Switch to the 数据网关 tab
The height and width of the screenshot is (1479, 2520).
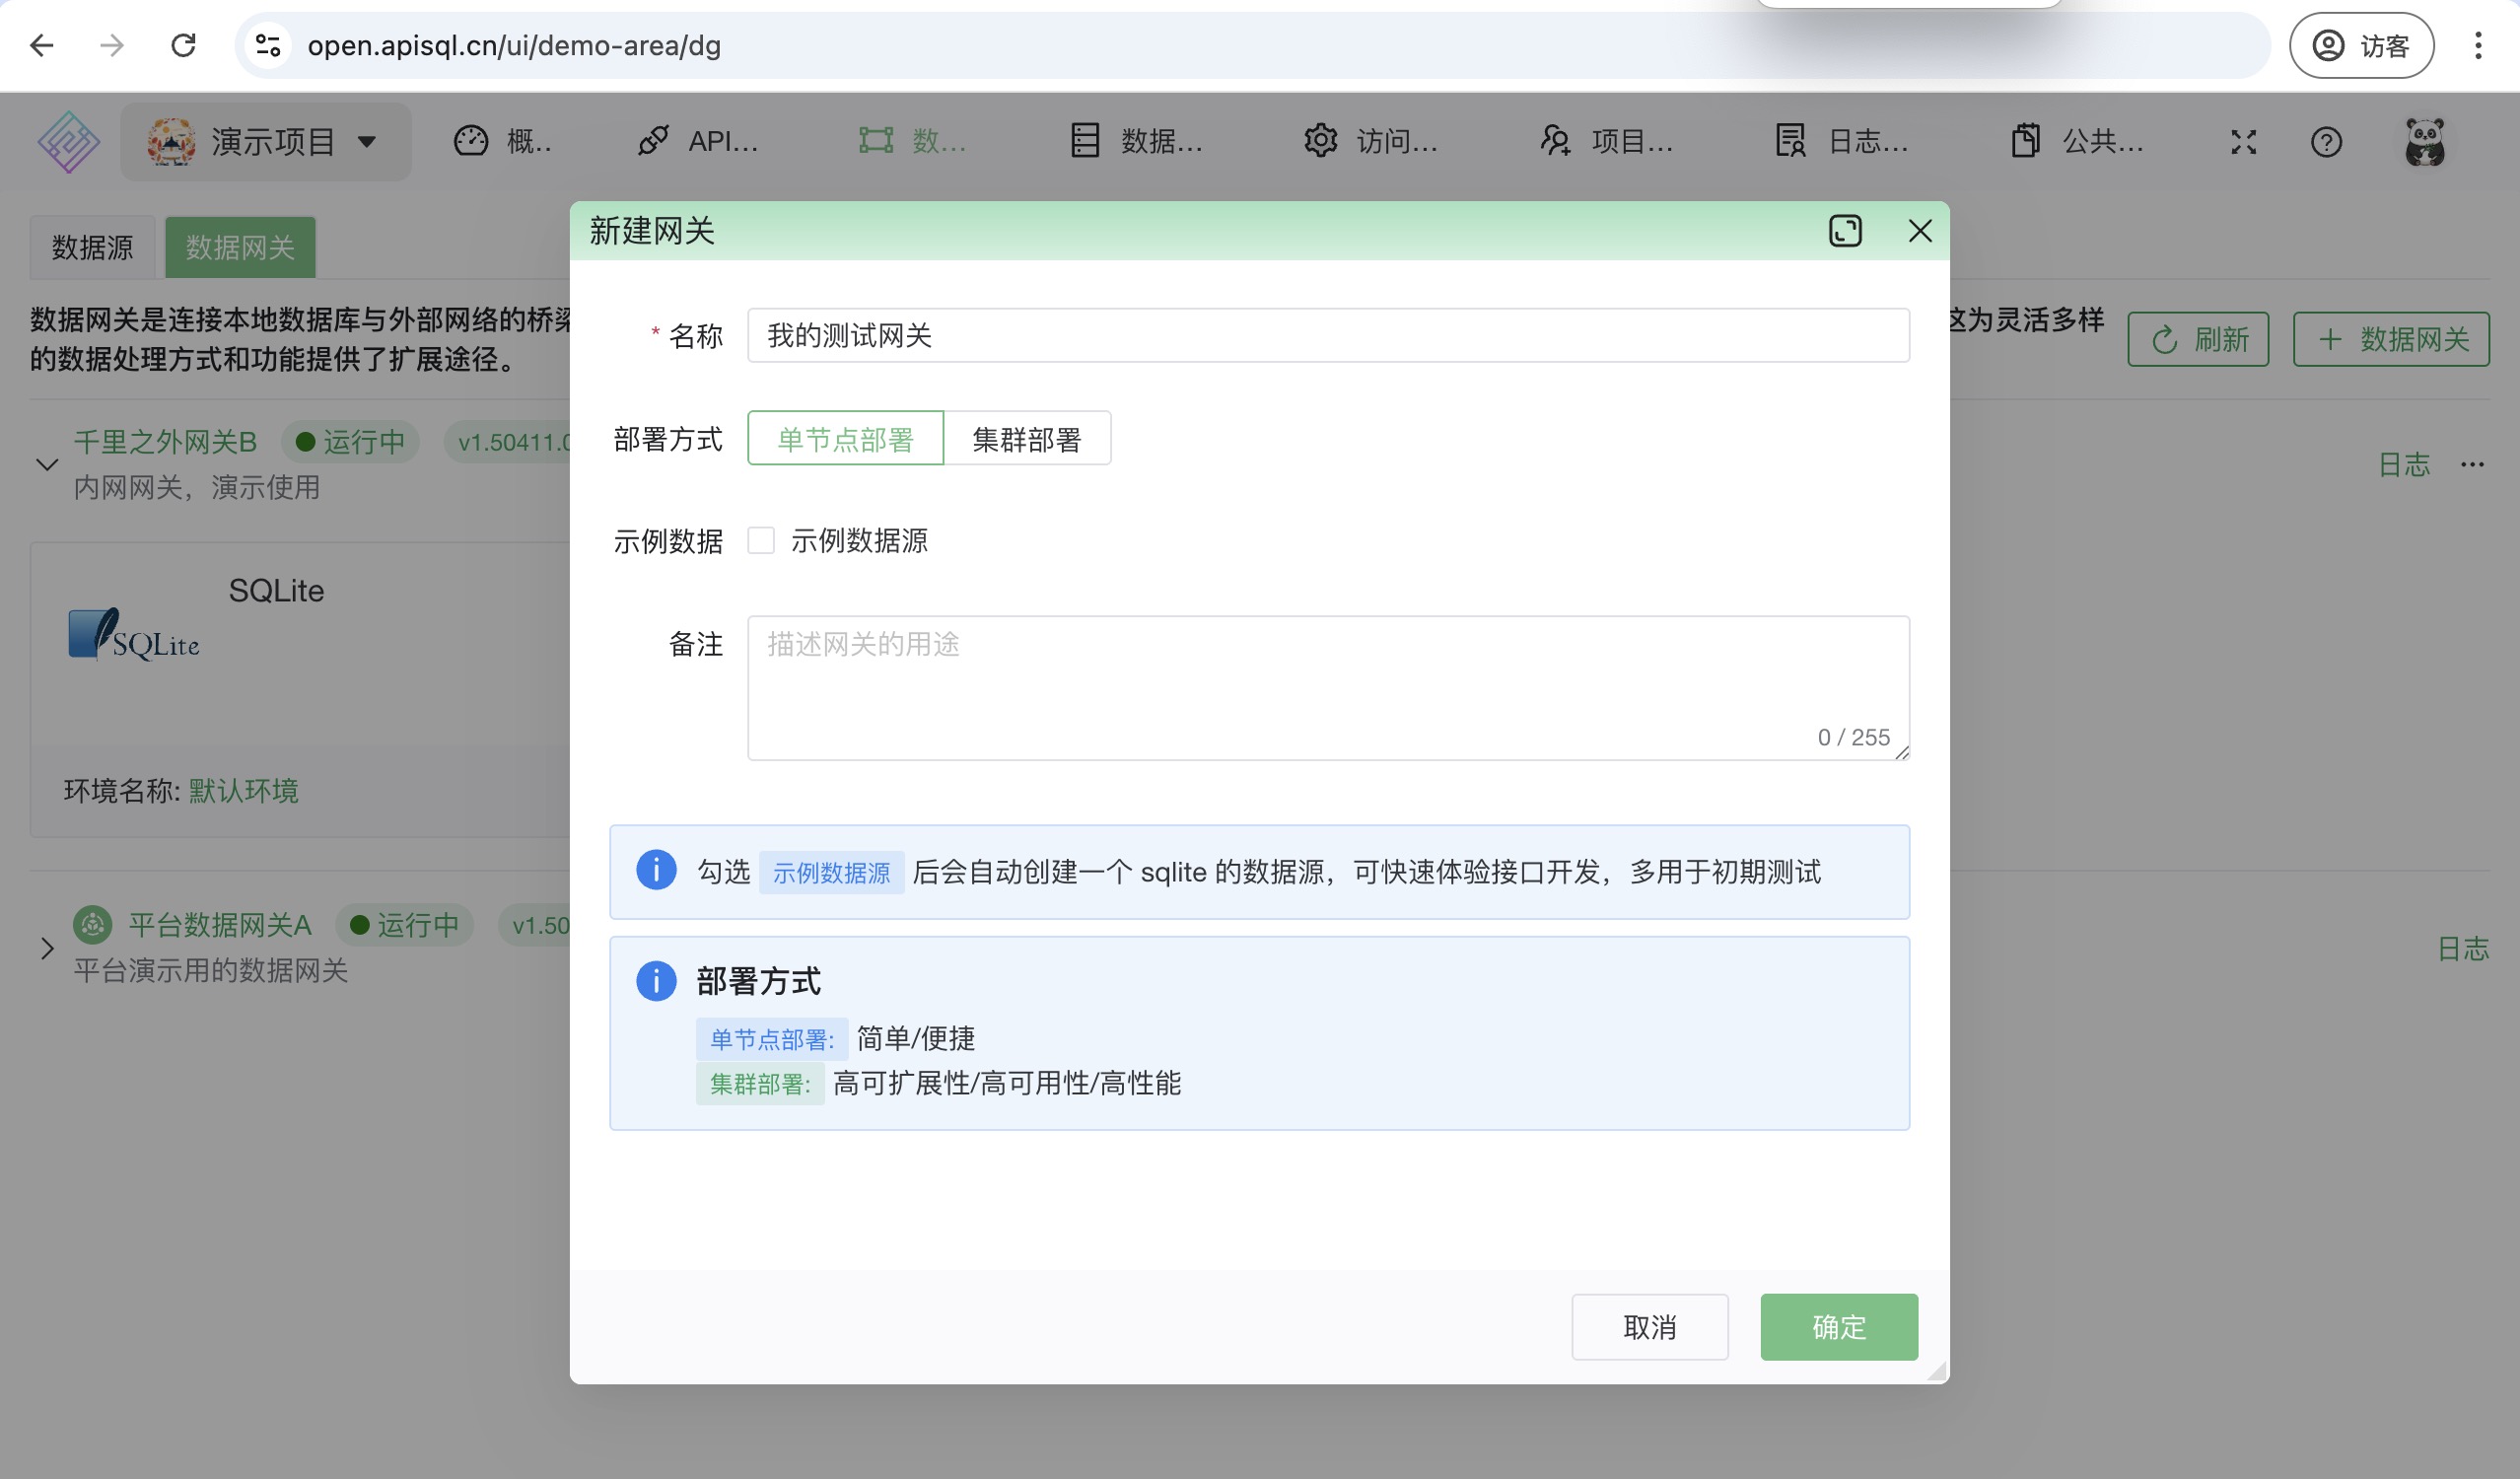click(x=240, y=247)
